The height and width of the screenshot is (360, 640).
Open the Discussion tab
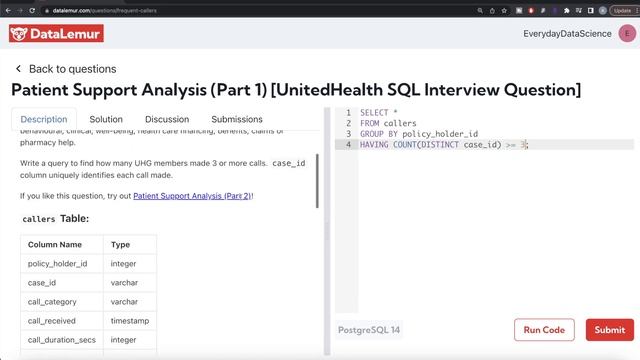[167, 119]
